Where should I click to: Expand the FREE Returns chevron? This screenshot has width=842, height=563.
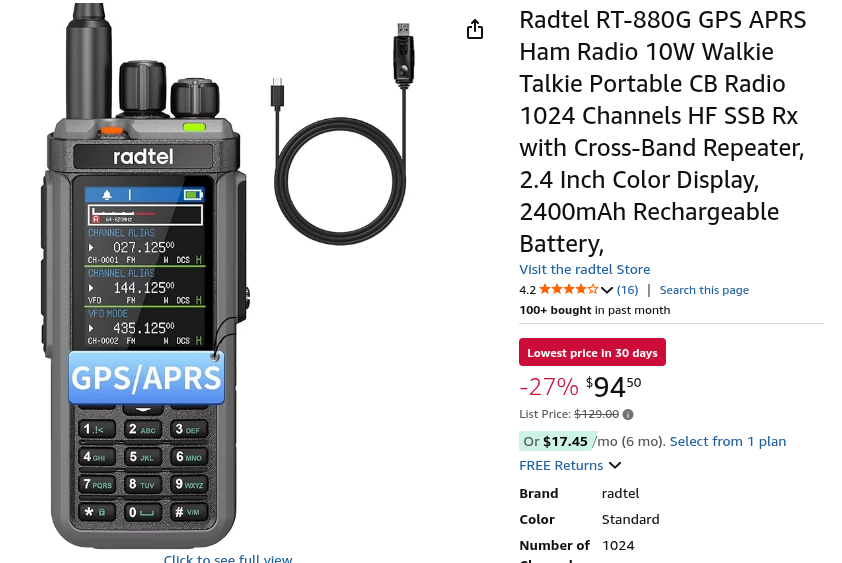click(615, 465)
